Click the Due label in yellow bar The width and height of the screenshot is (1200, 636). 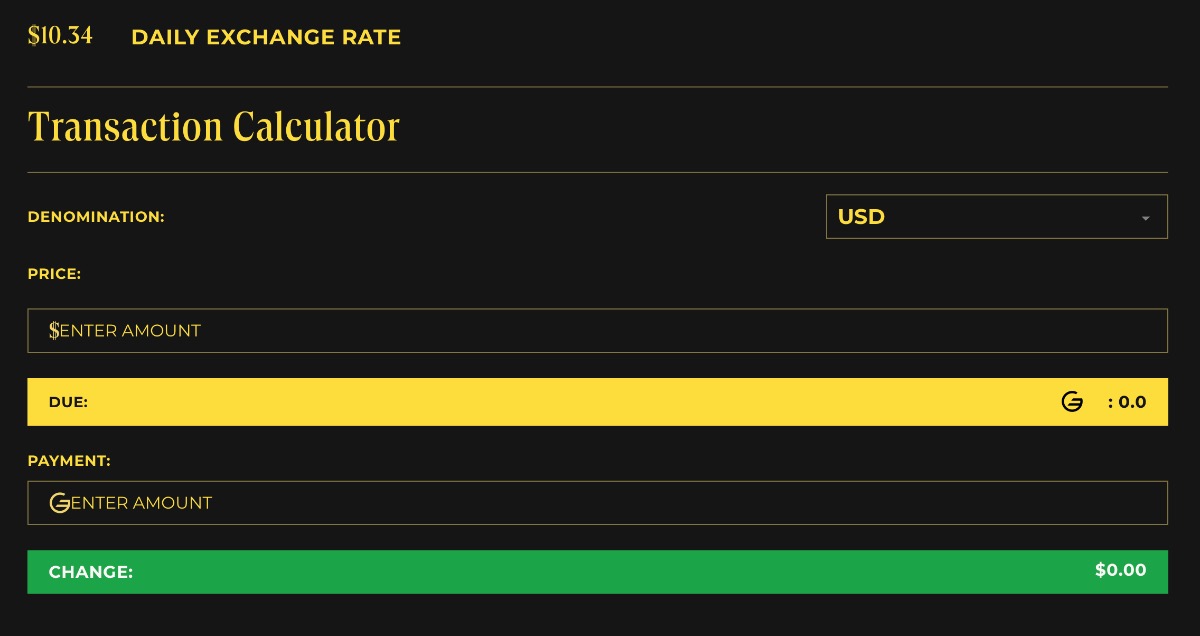click(68, 403)
